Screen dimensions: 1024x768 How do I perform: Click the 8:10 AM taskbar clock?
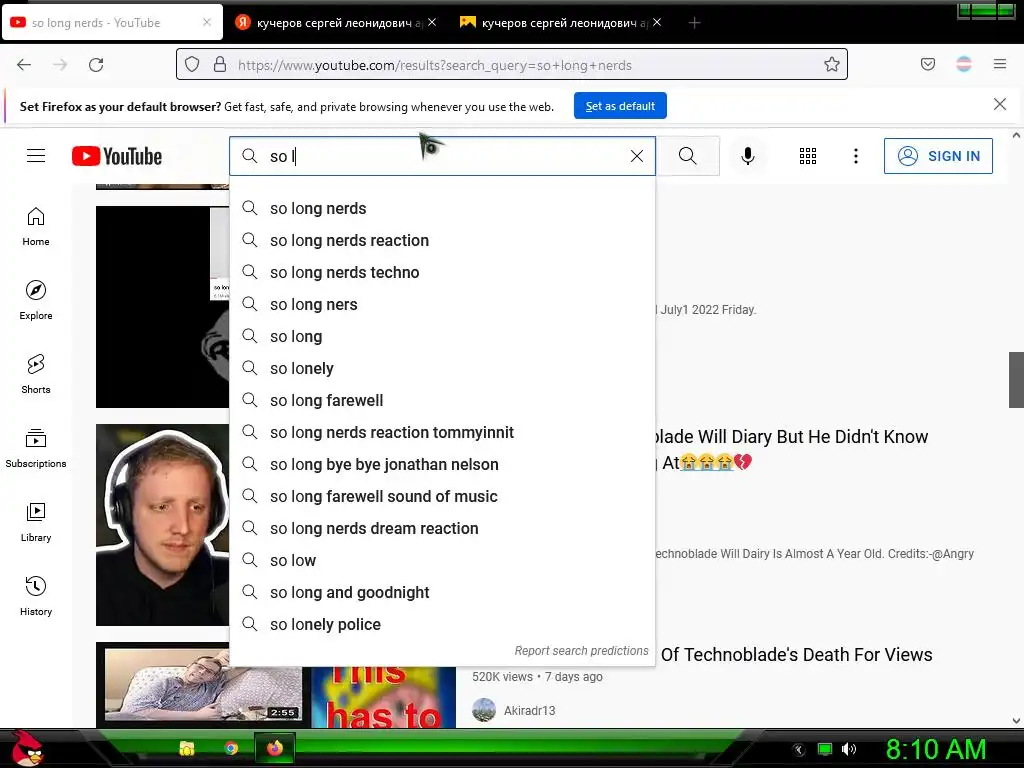tap(935, 749)
